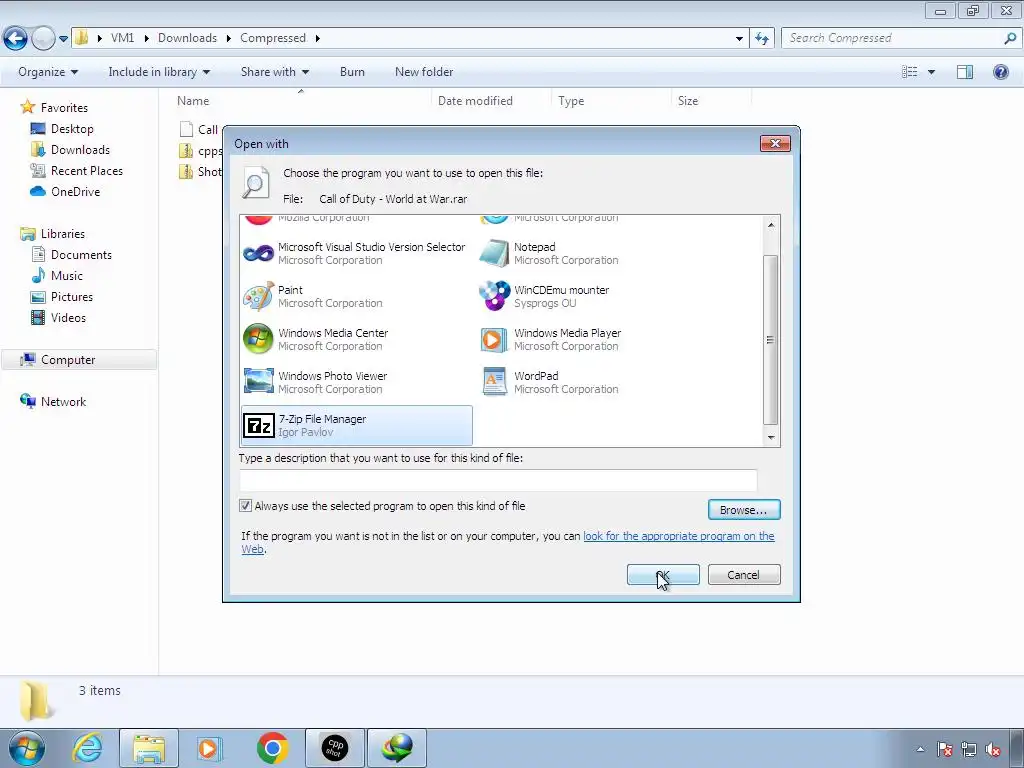Open Explorer help icon
Image resolution: width=1024 pixels, height=768 pixels.
[x=1000, y=72]
